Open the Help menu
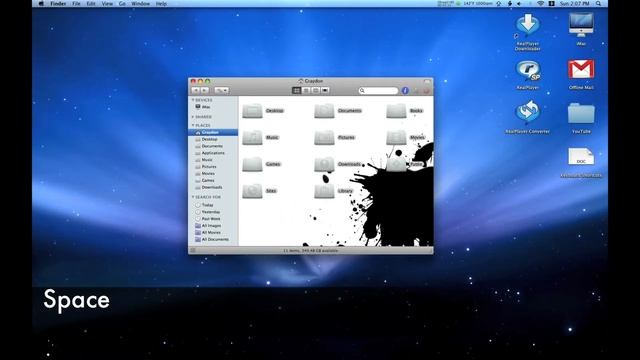The width and height of the screenshot is (640, 360). click(x=162, y=4)
